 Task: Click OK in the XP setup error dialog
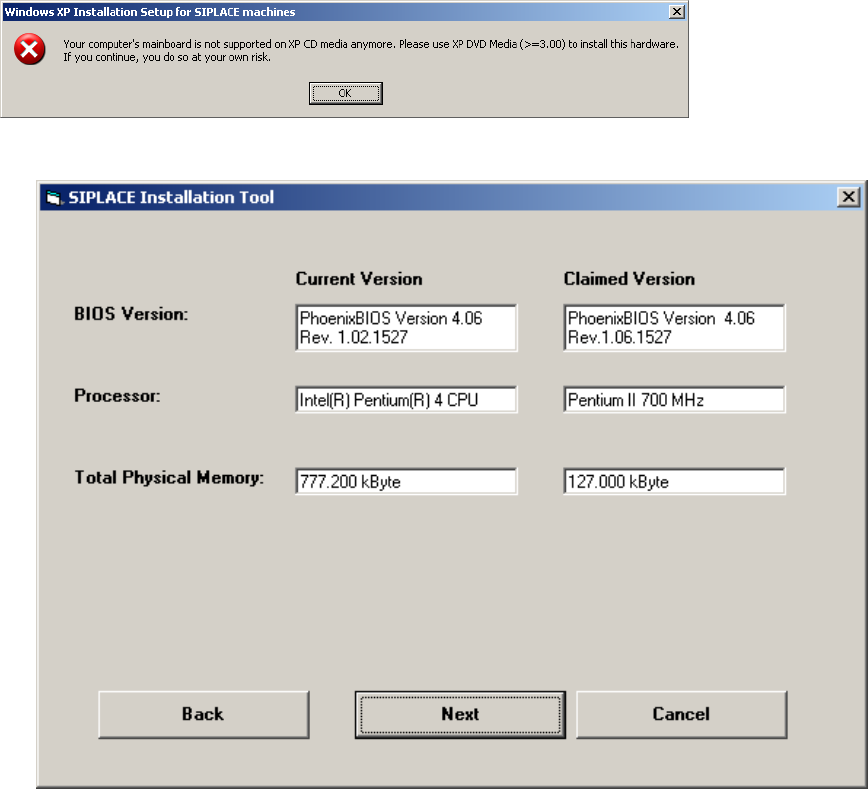point(345,93)
